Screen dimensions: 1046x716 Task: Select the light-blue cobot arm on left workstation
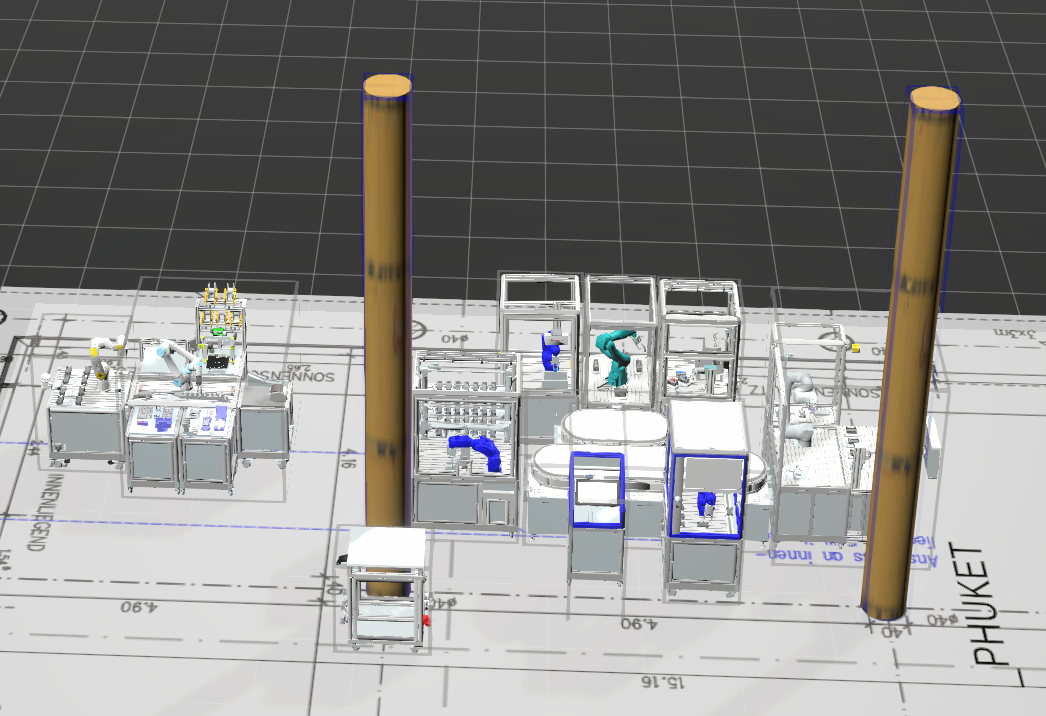[x=175, y=362]
